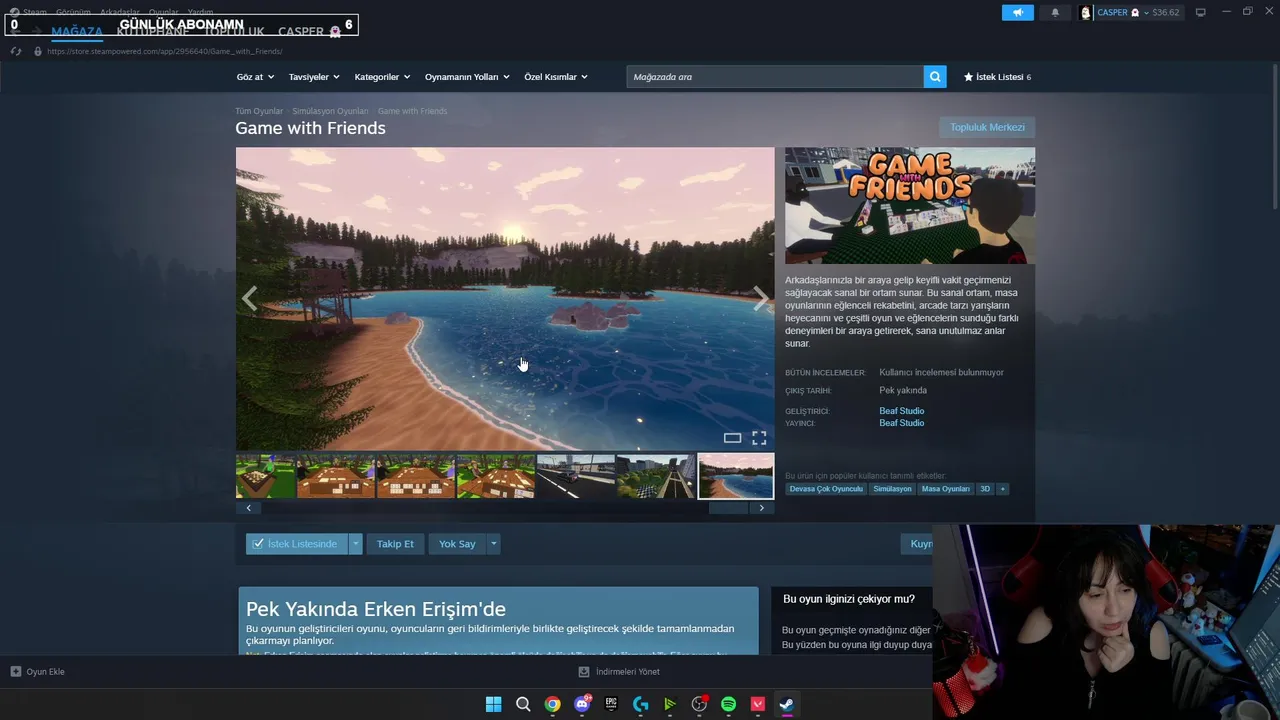
Task: Click the Takip Et button
Action: coord(395,544)
